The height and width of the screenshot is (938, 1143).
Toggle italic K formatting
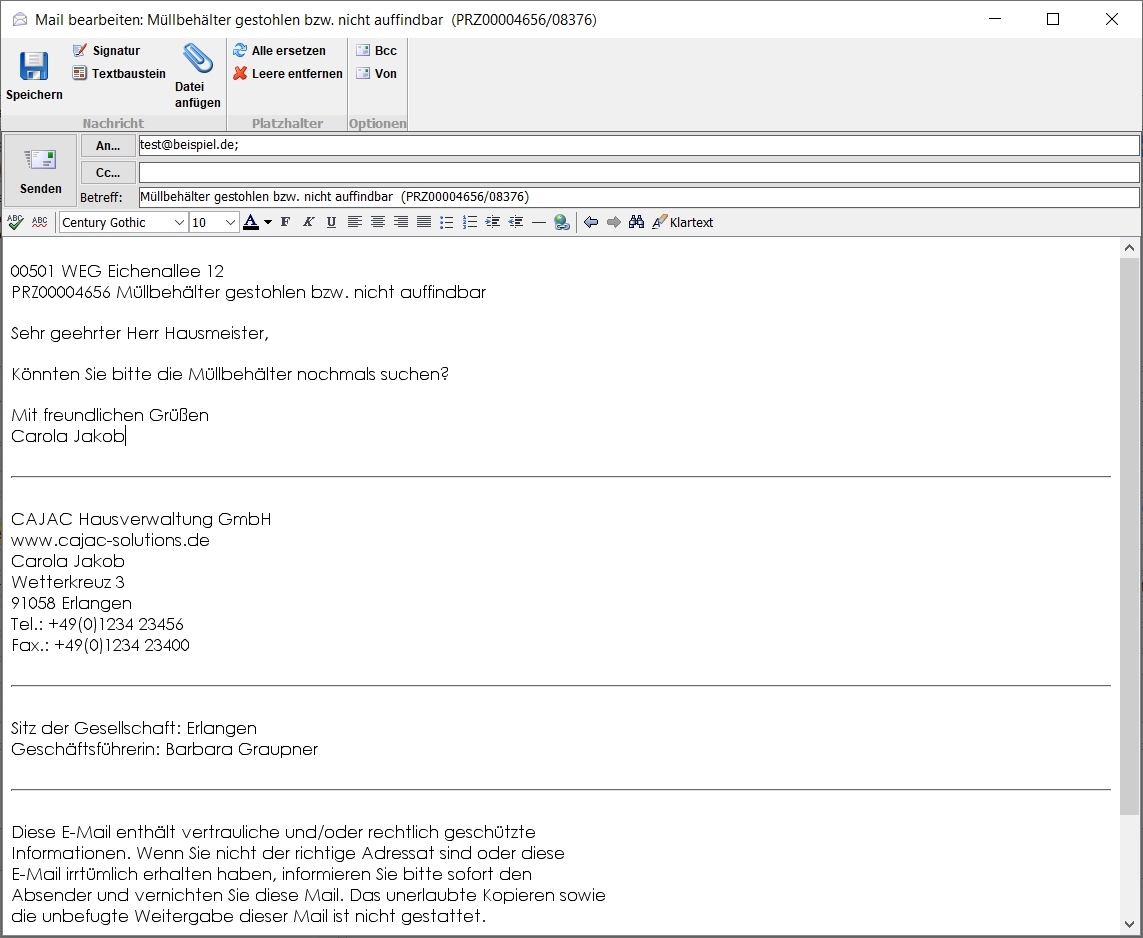pyautogui.click(x=308, y=222)
